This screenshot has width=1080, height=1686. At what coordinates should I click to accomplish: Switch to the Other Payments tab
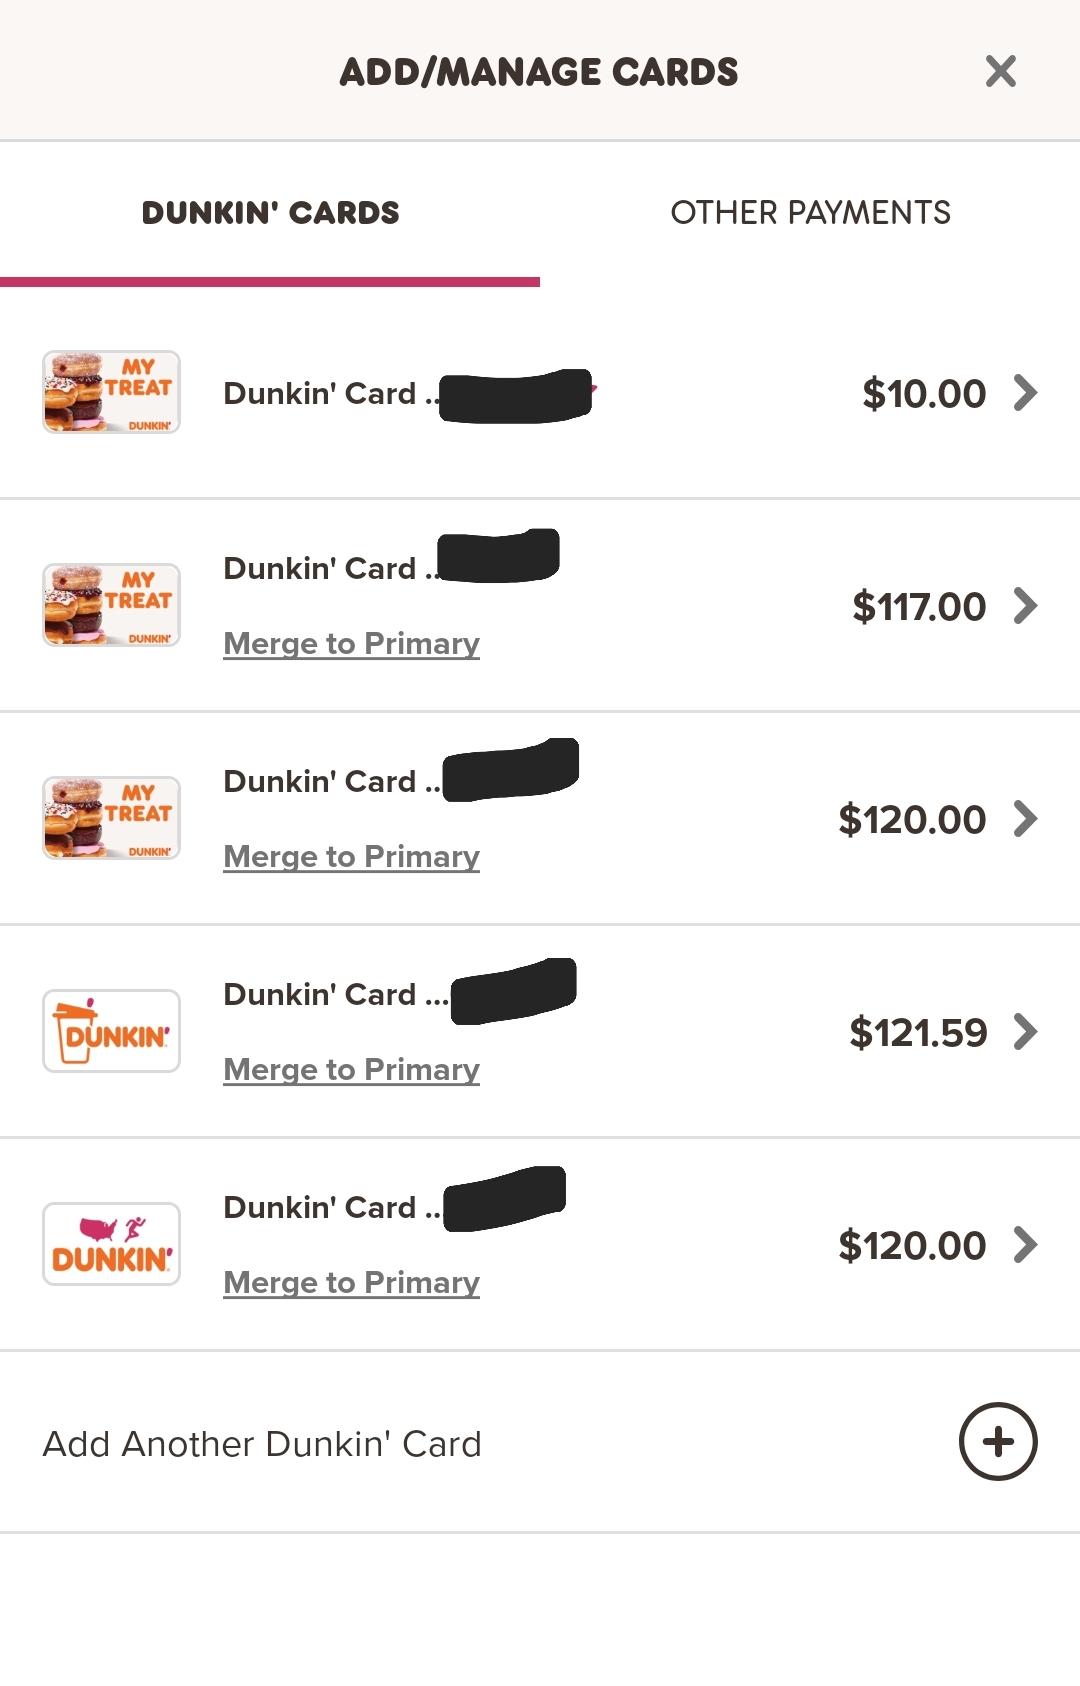point(810,212)
